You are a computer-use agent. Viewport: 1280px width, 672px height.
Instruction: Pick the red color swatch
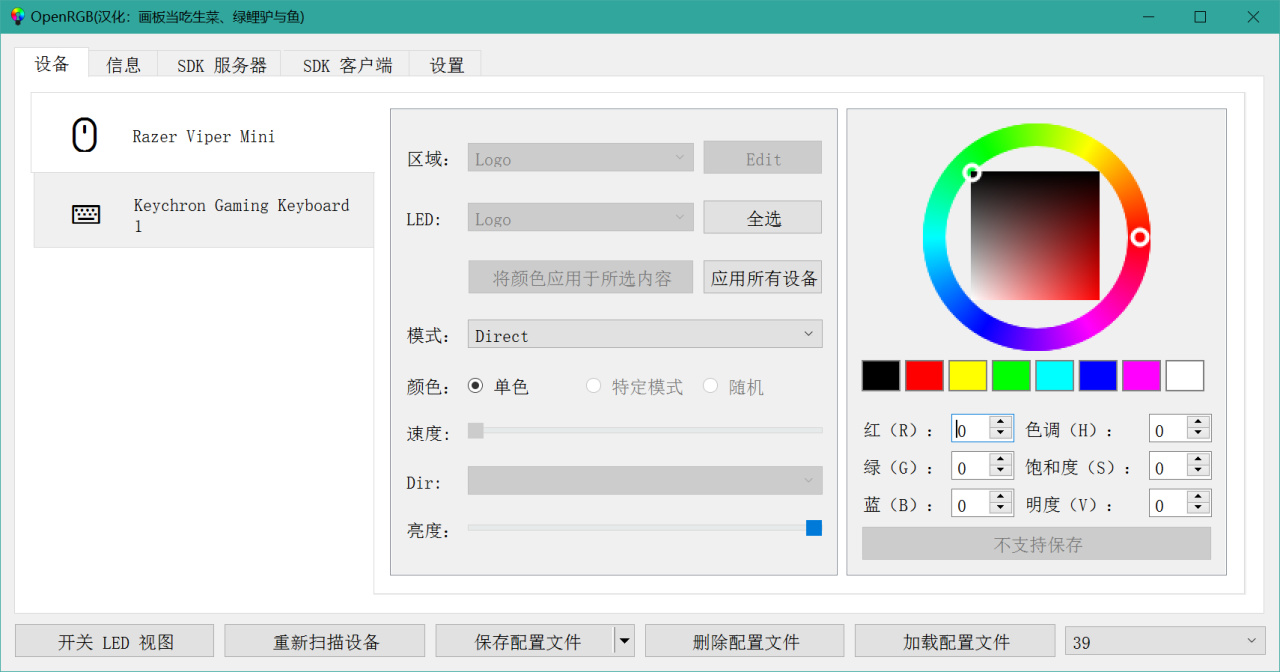pyautogui.click(x=924, y=375)
